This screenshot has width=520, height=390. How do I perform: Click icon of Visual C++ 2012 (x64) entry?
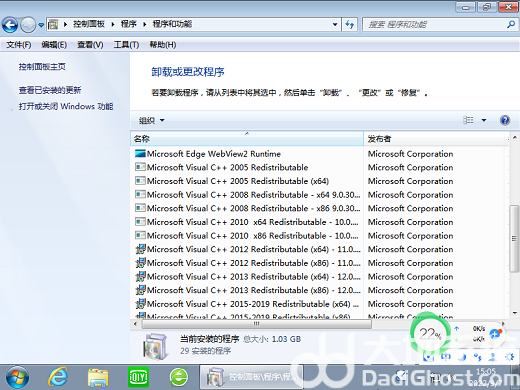click(x=140, y=249)
